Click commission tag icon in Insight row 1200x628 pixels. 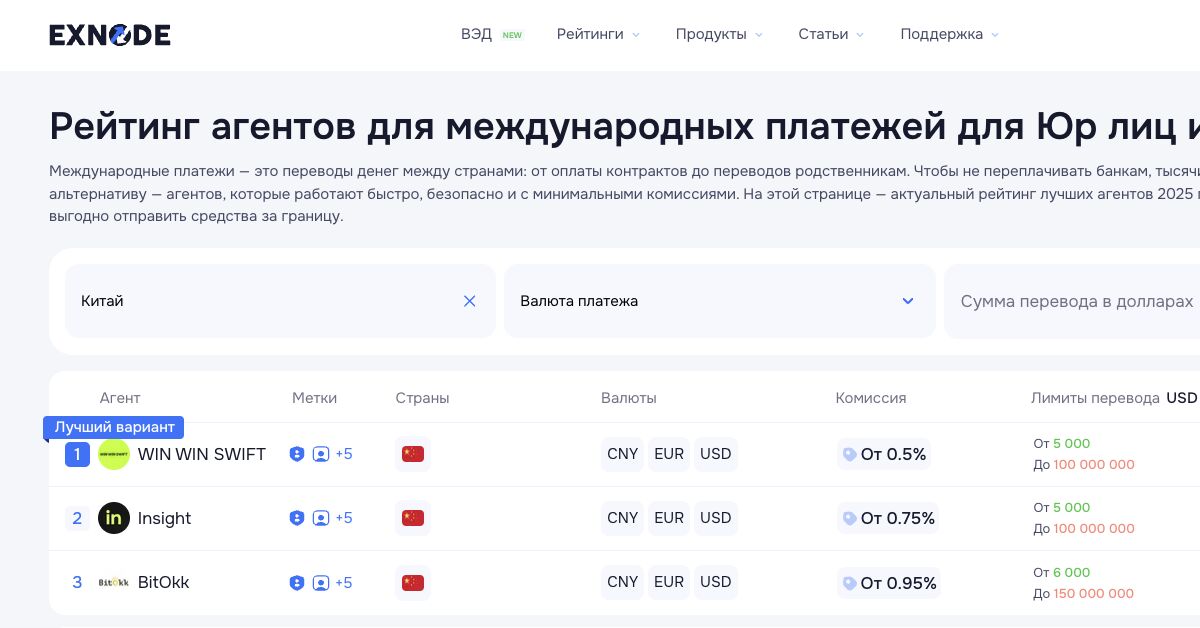[850, 518]
